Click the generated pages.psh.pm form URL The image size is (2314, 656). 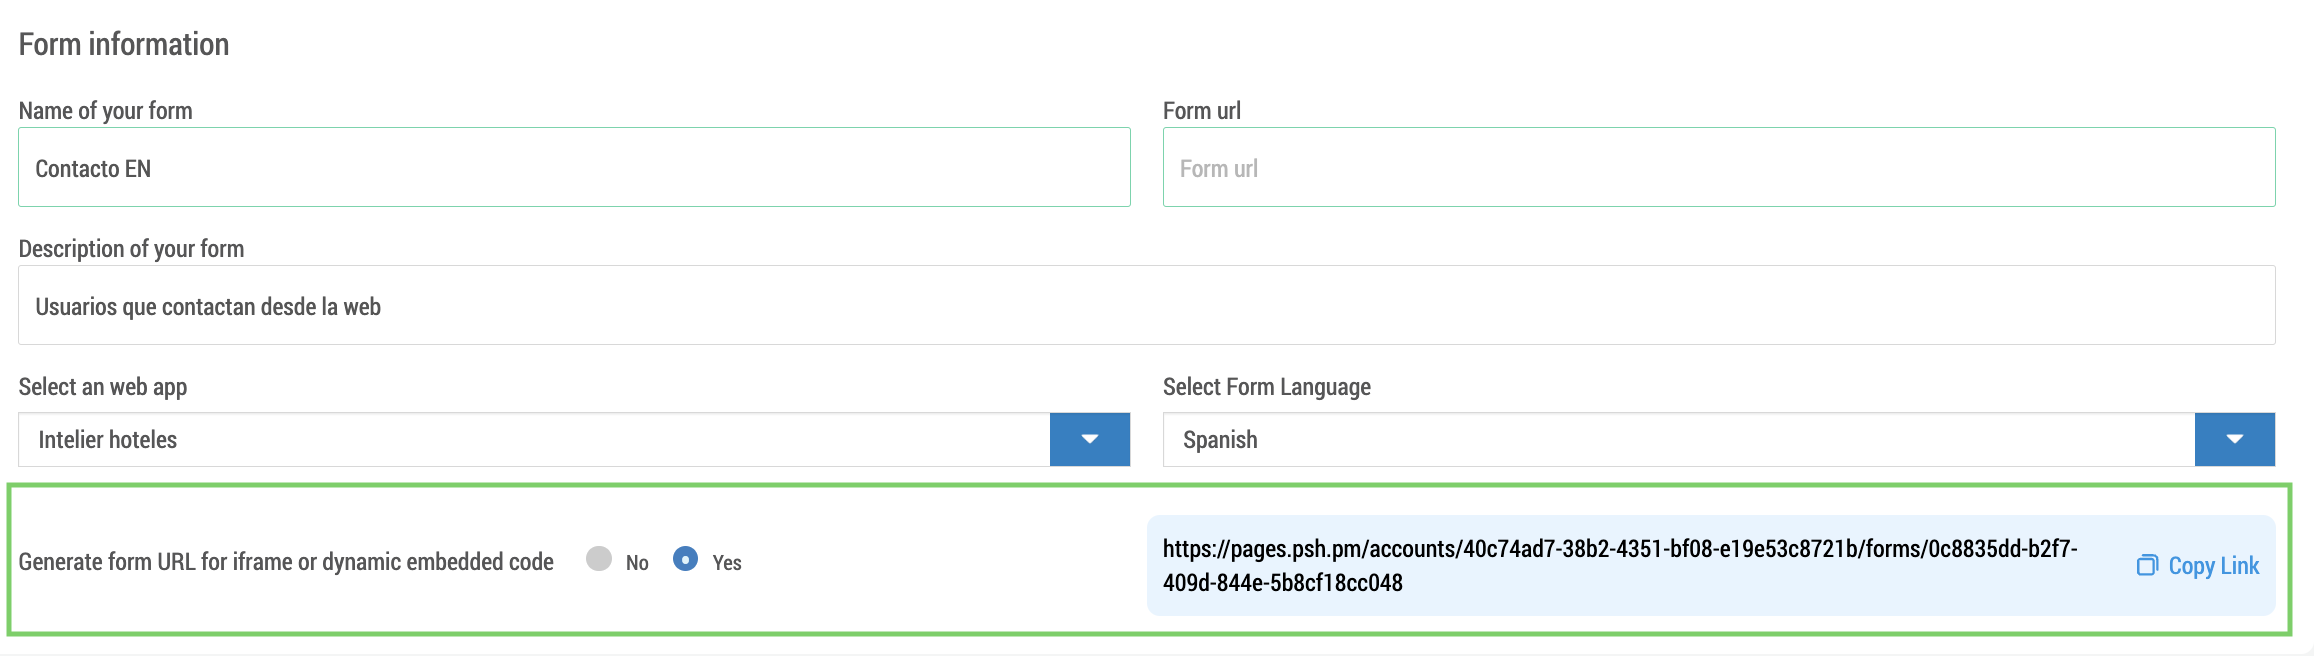[1620, 566]
